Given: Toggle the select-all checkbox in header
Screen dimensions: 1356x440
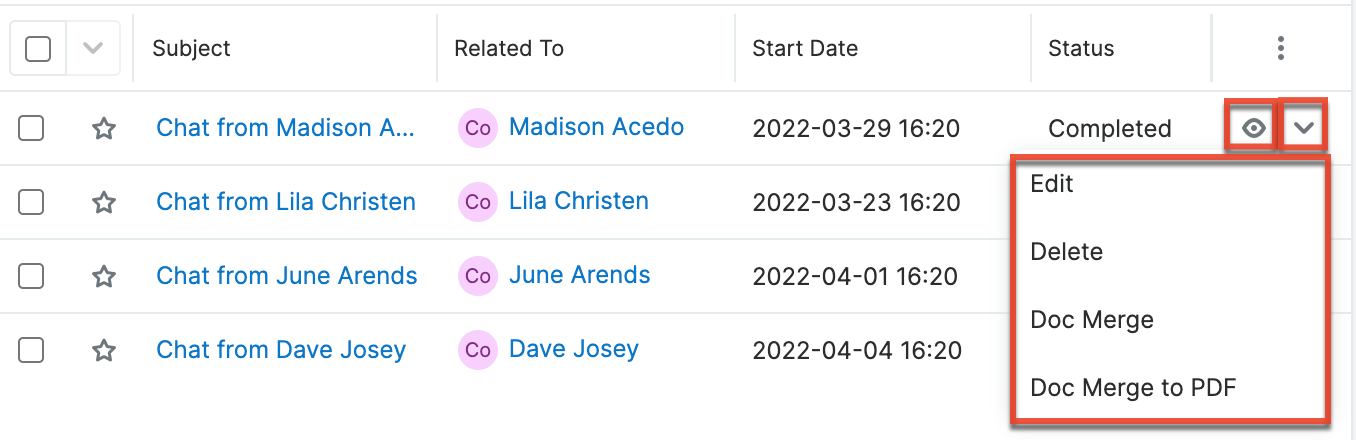Looking at the screenshot, I should (x=38, y=48).
